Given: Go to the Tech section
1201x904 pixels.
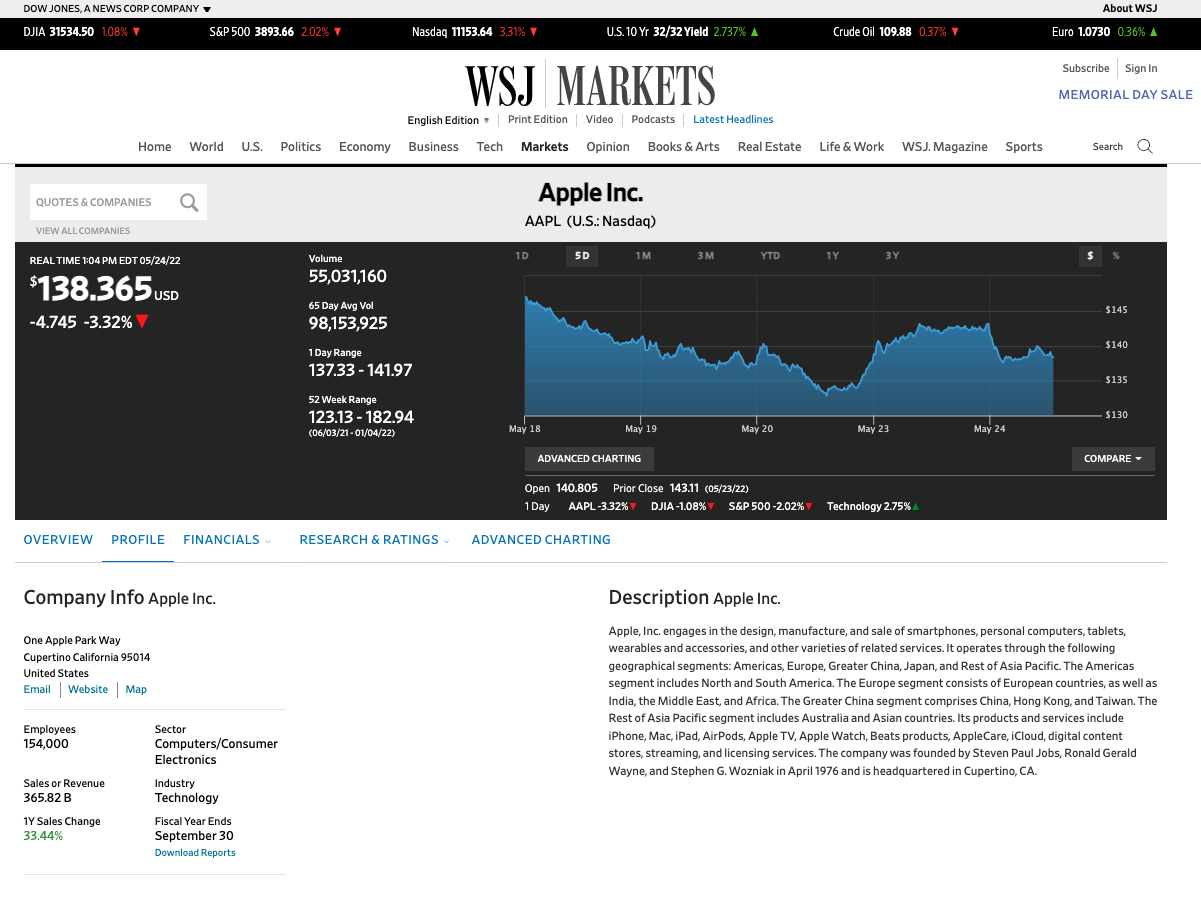Looking at the screenshot, I should point(490,147).
